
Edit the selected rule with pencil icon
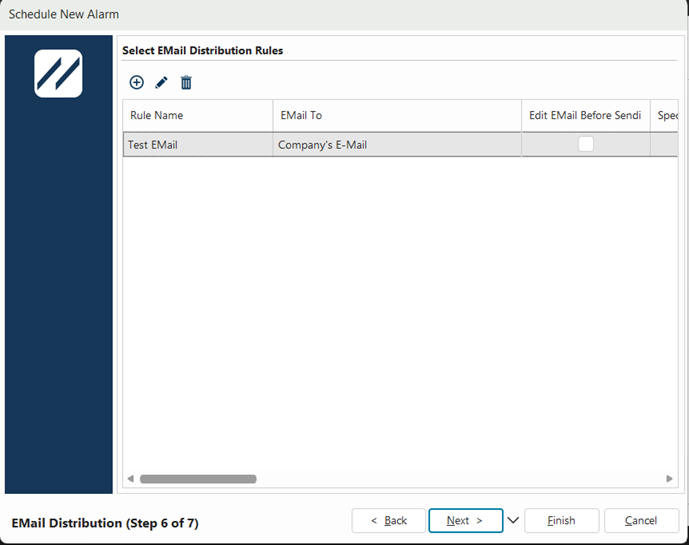click(x=161, y=82)
